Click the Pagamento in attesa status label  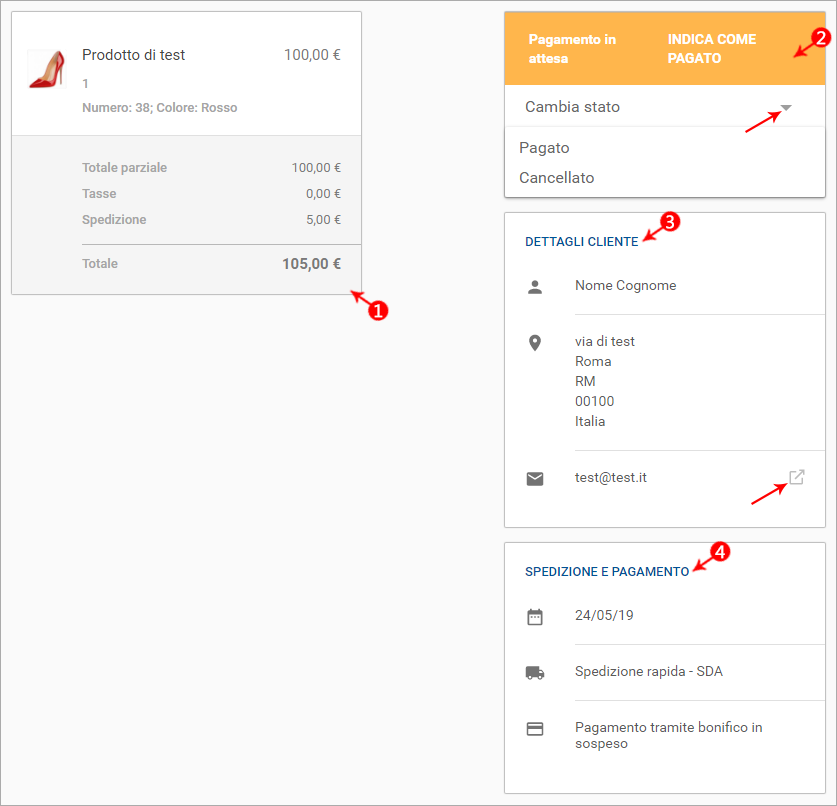coord(572,49)
